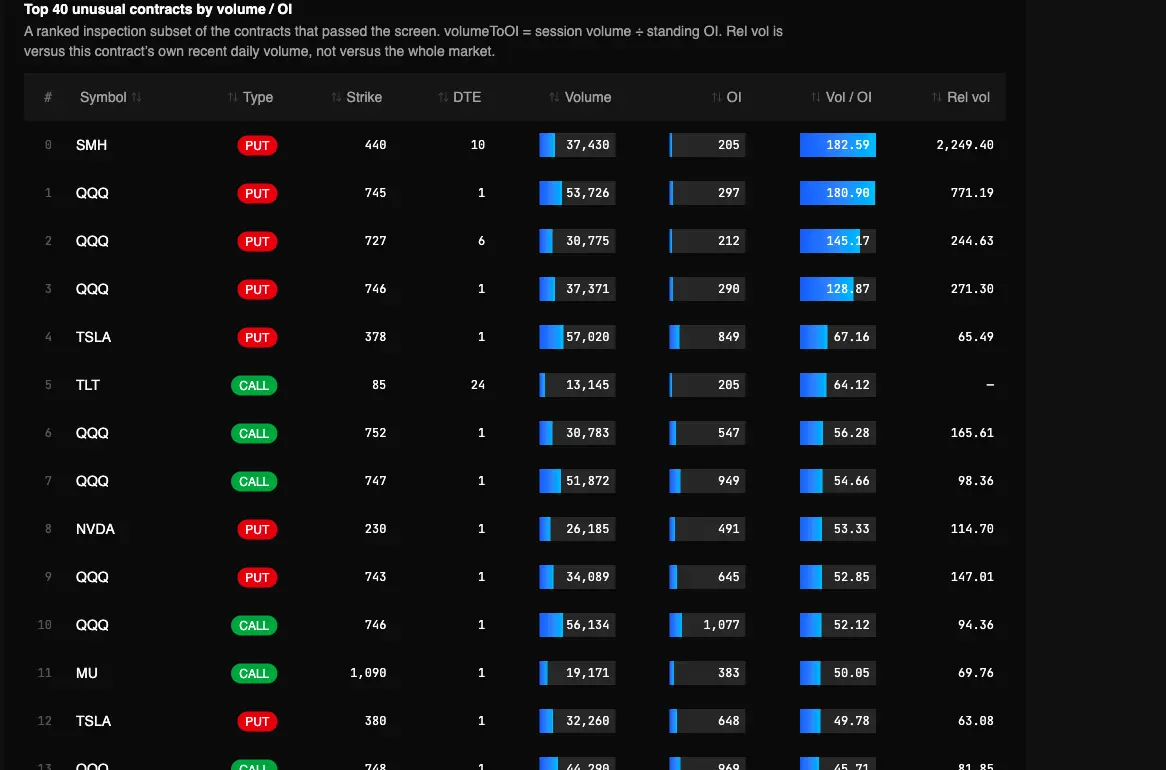
Task: Sort table by OI column header
Action: pyautogui.click(x=727, y=97)
